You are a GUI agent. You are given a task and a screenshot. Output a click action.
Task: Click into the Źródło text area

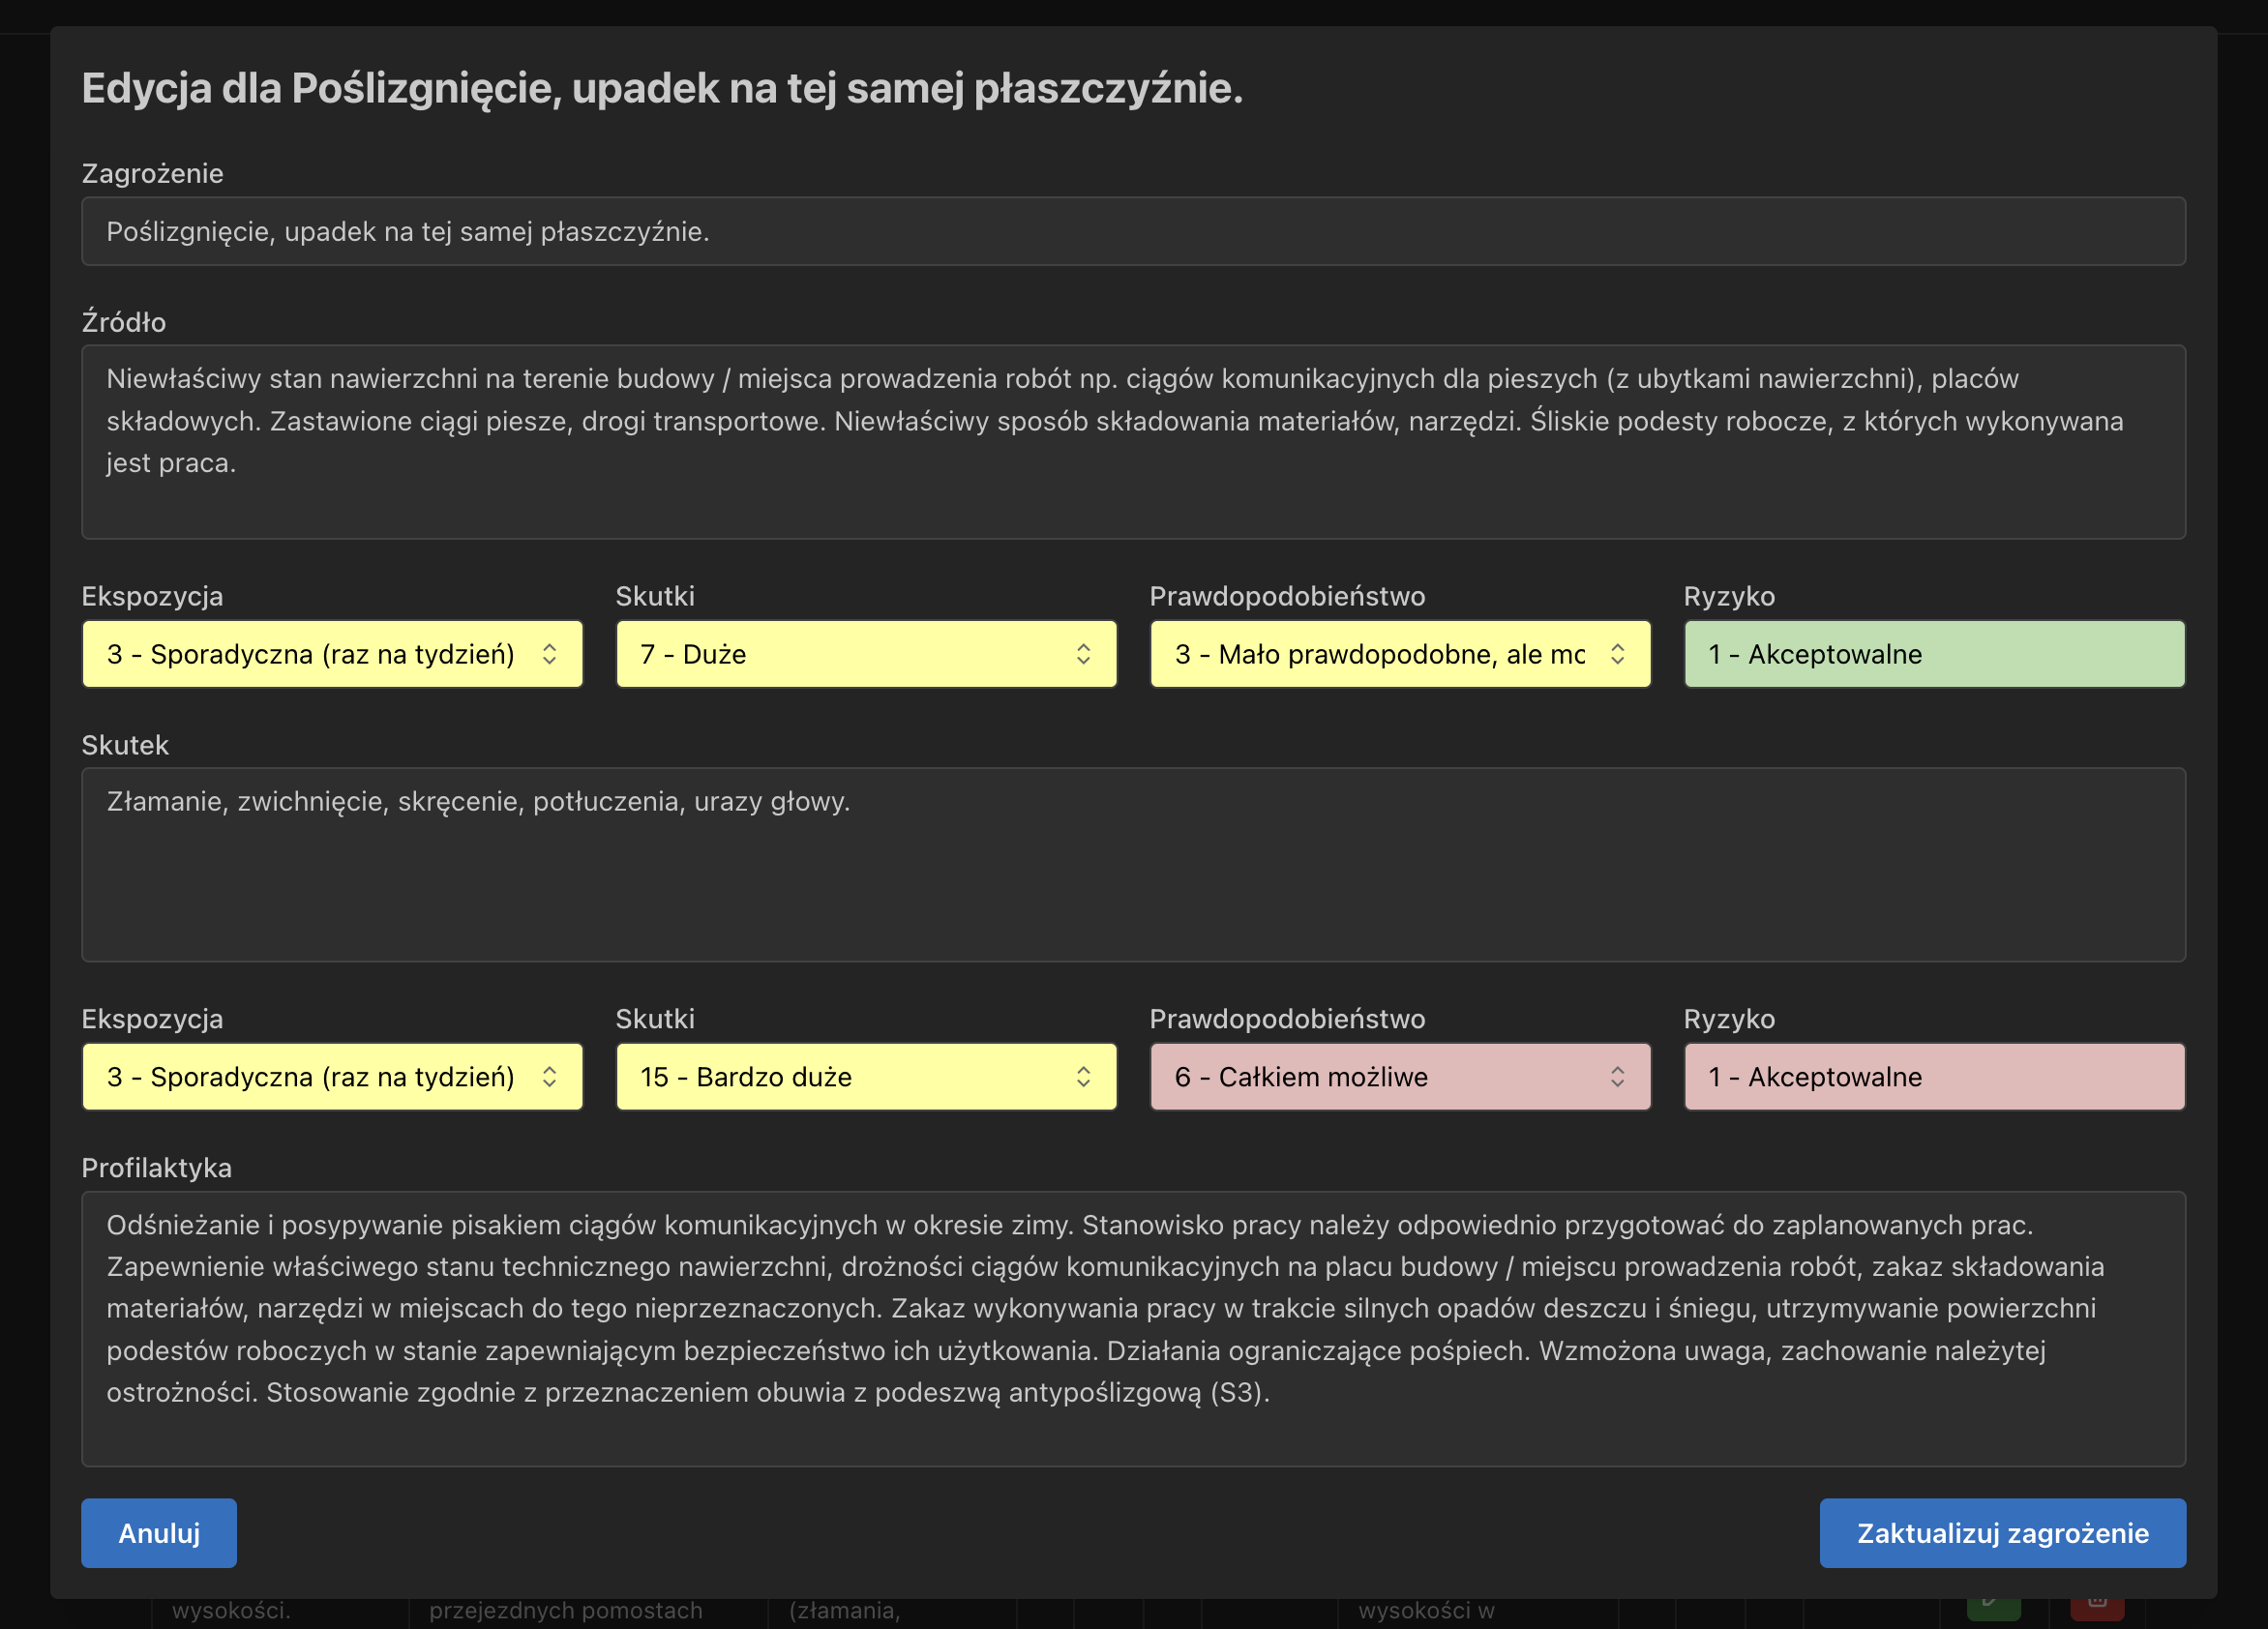pos(1133,442)
